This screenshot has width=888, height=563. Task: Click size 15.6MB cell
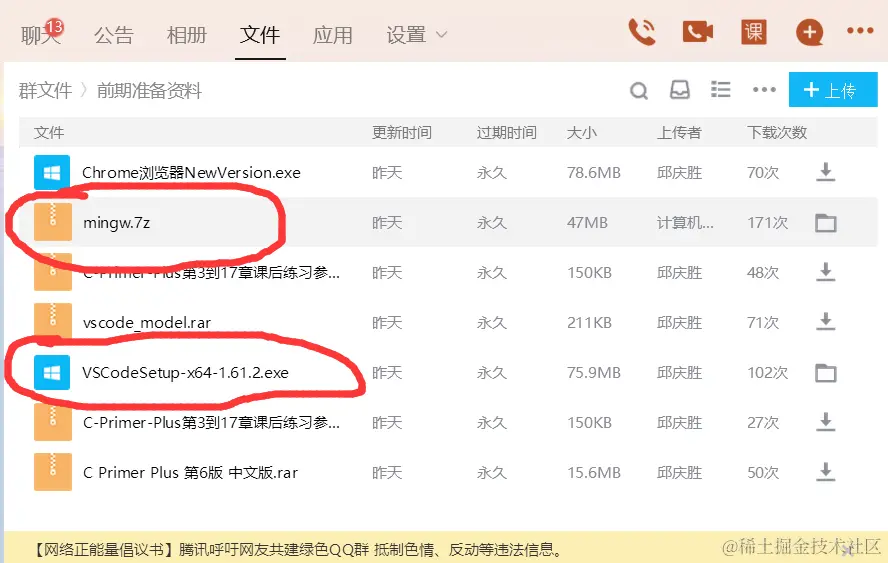594,472
